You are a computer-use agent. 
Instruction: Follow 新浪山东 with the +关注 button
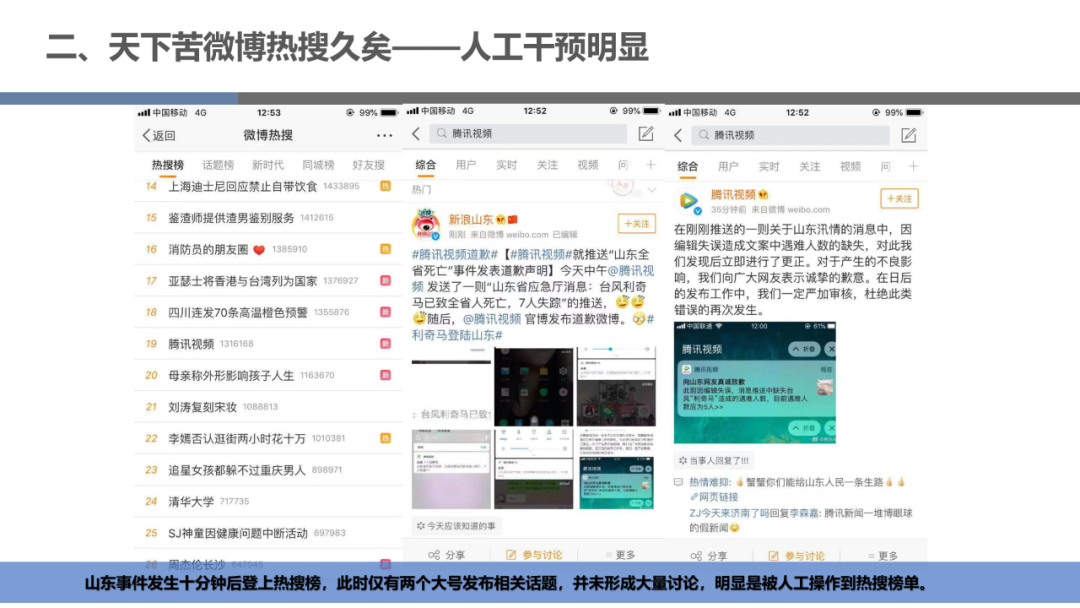(636, 224)
